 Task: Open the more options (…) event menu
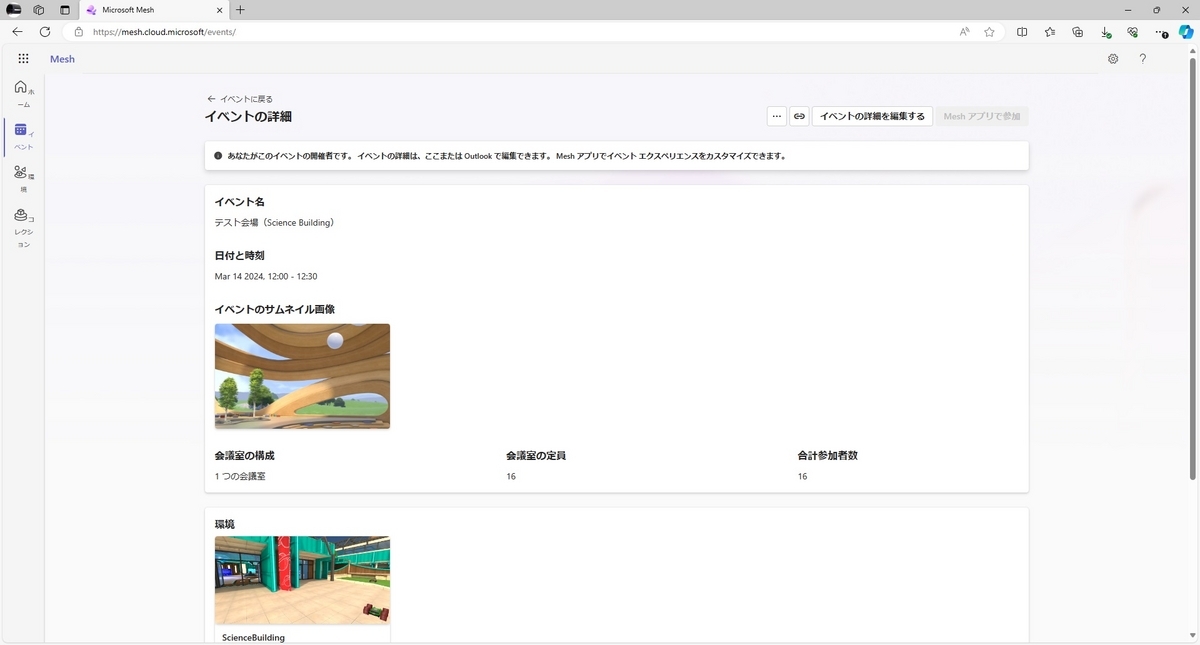tap(777, 116)
